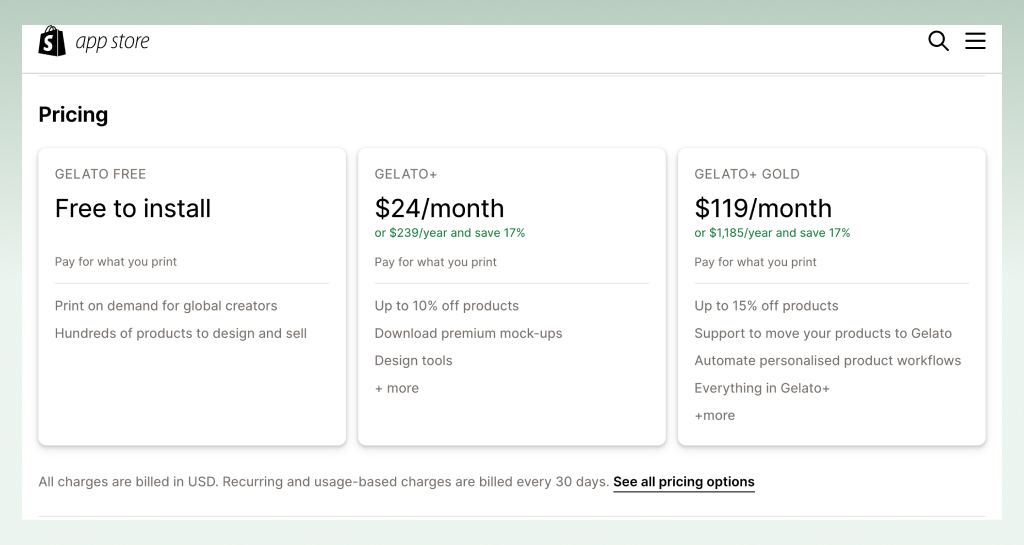Click 'Free to install' price text

(133, 208)
